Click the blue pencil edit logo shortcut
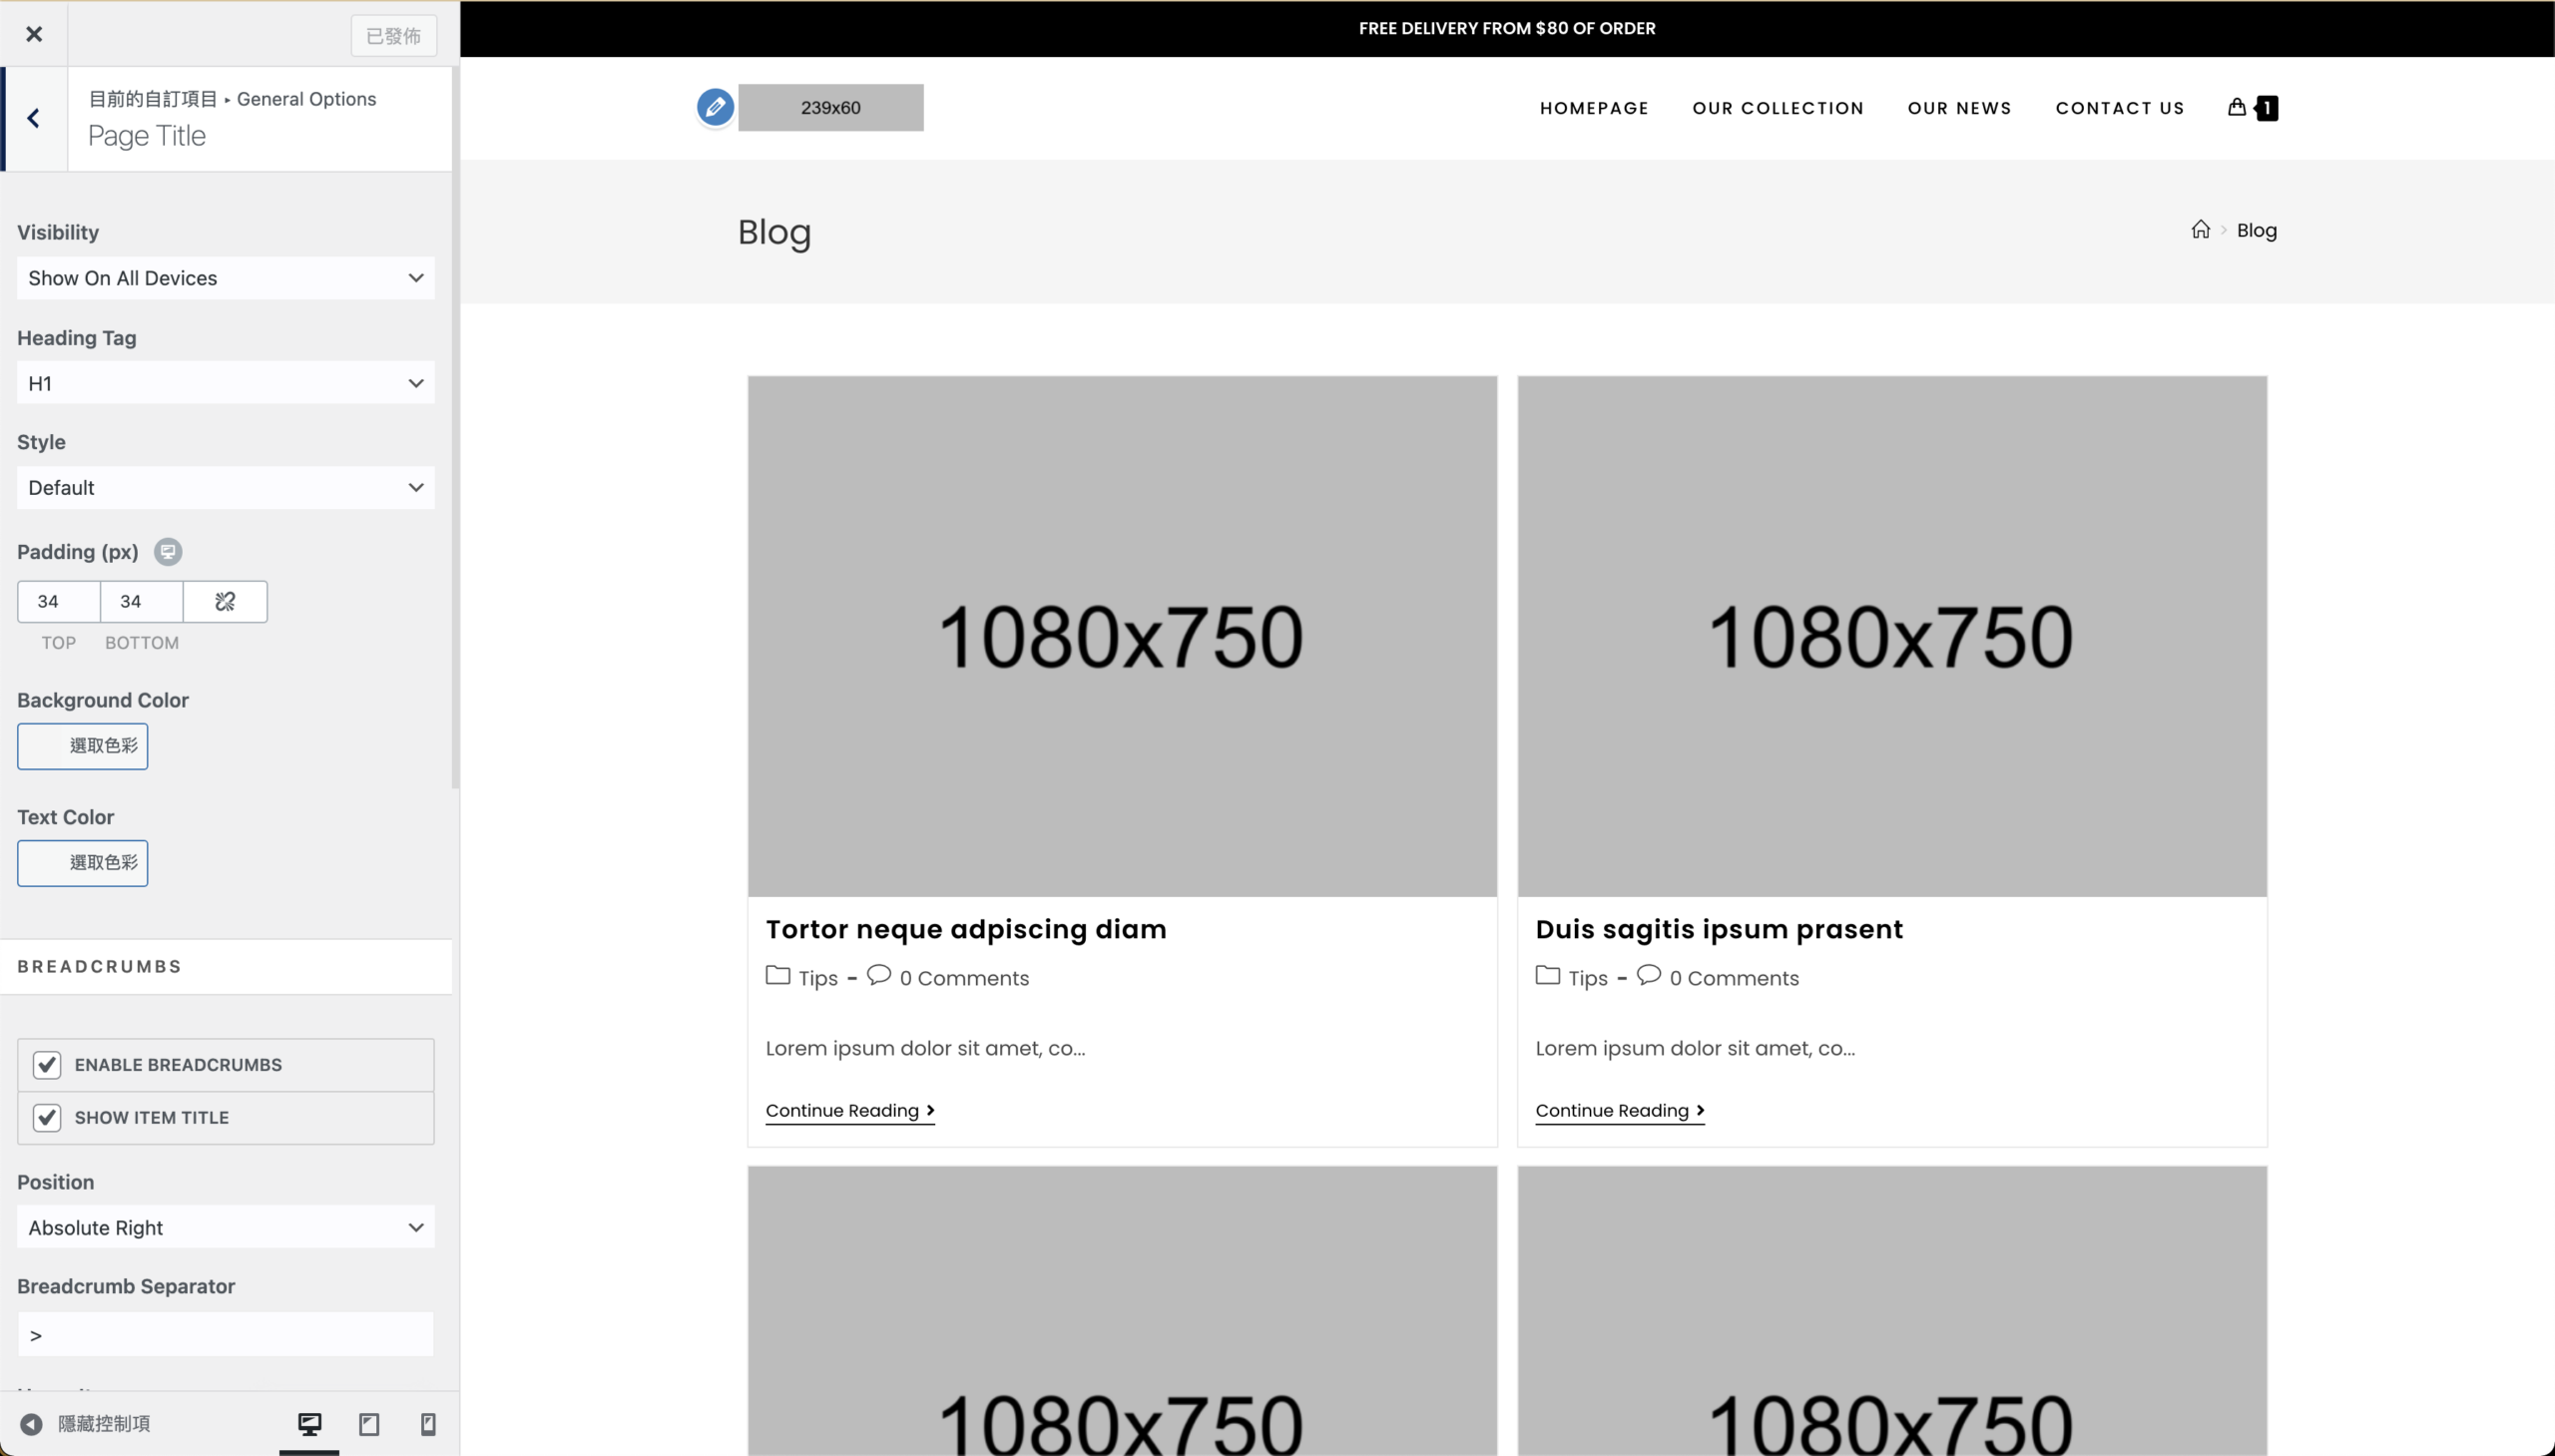Screen dimensions: 2555x1456 [715, 107]
